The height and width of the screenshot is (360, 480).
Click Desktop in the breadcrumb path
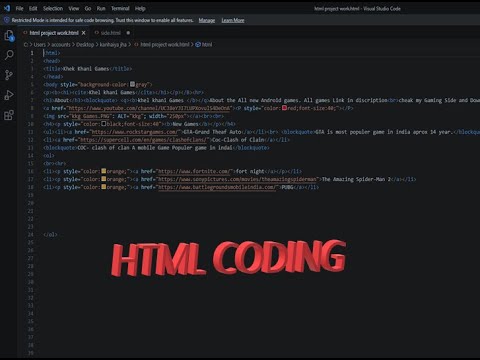tap(85, 44)
